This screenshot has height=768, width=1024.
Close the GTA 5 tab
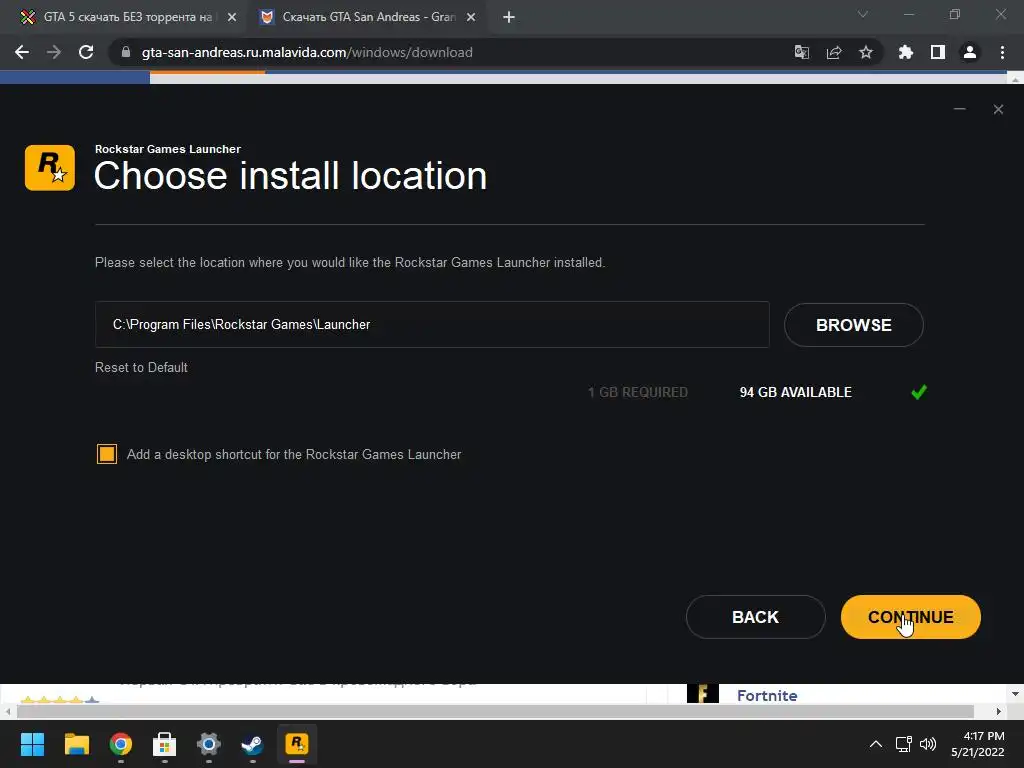point(232,17)
